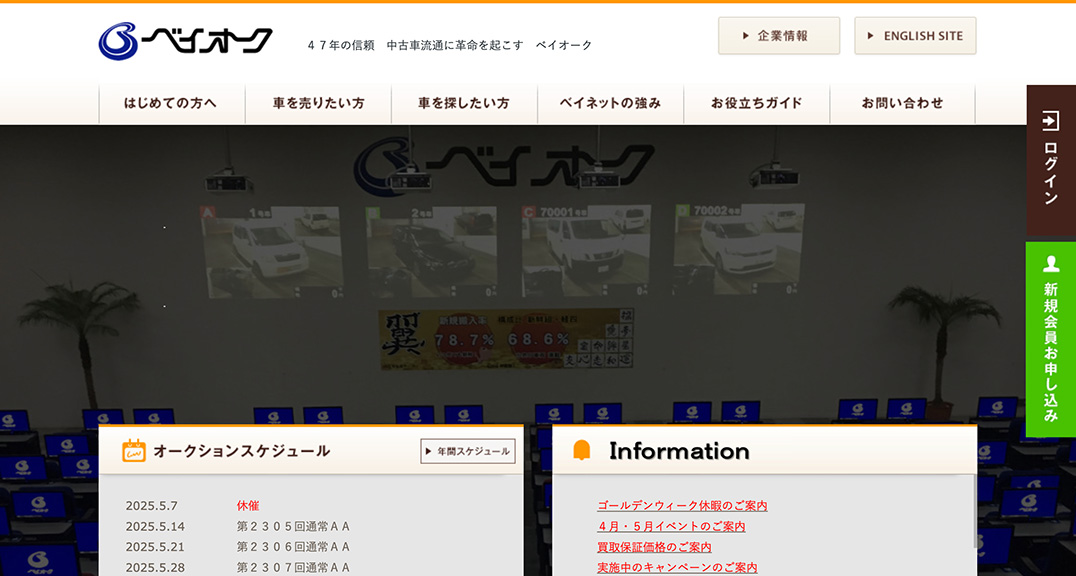1076x576 pixels.
Task: Open the お役立ちガイド menu item
Action: [757, 104]
